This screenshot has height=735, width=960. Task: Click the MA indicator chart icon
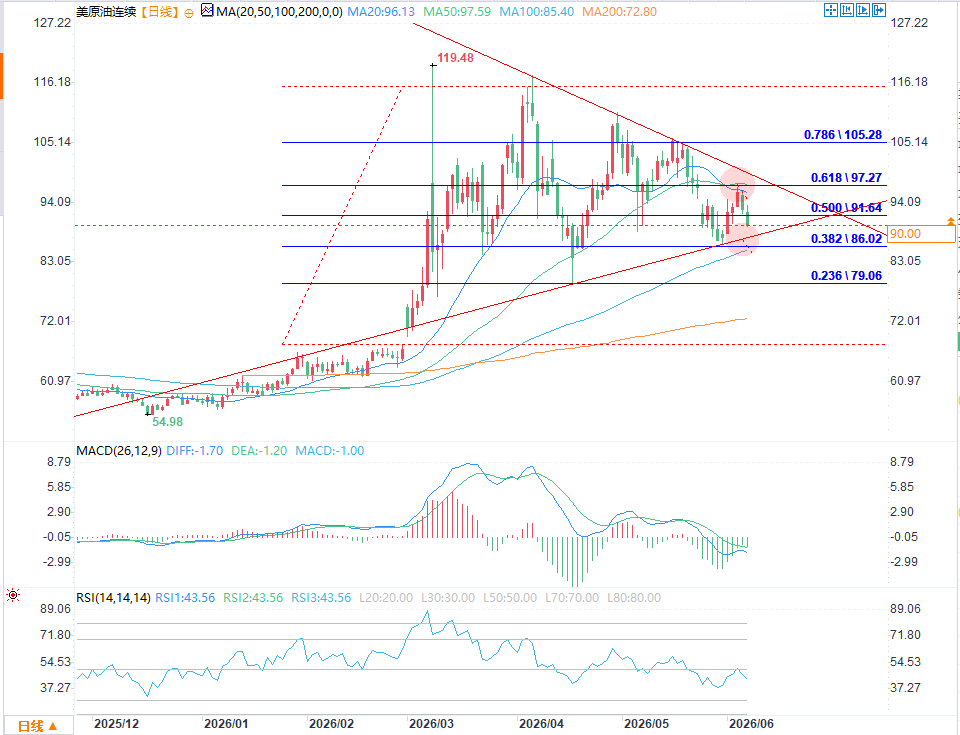pos(208,10)
